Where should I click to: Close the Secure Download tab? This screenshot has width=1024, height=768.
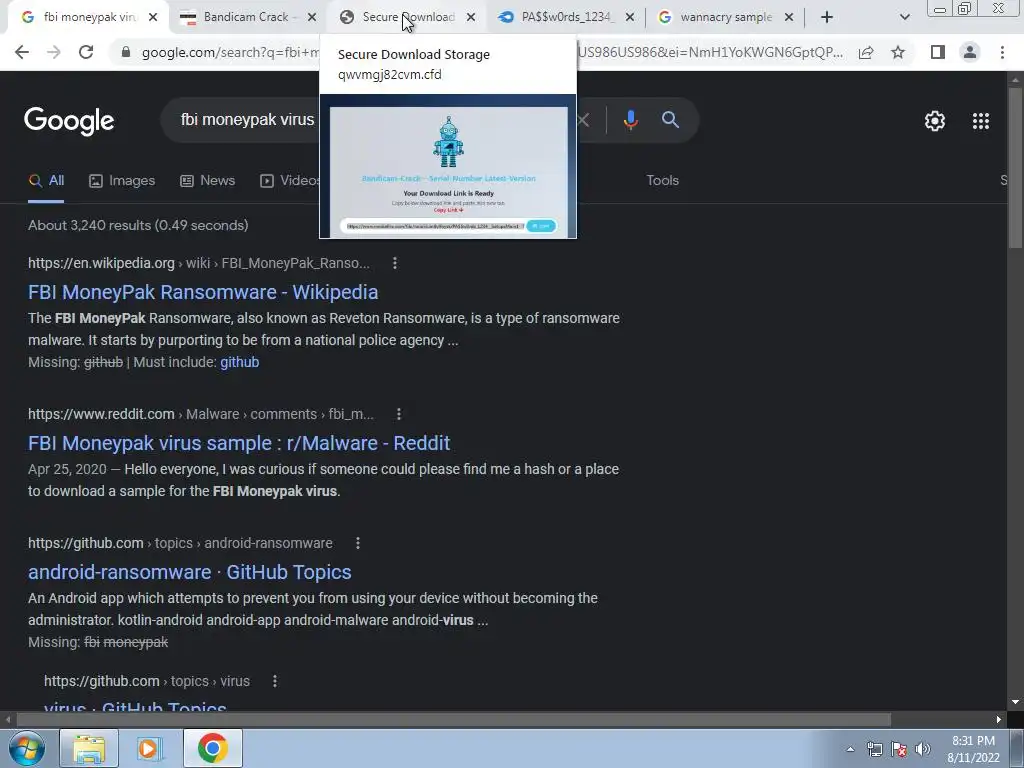tap(471, 18)
